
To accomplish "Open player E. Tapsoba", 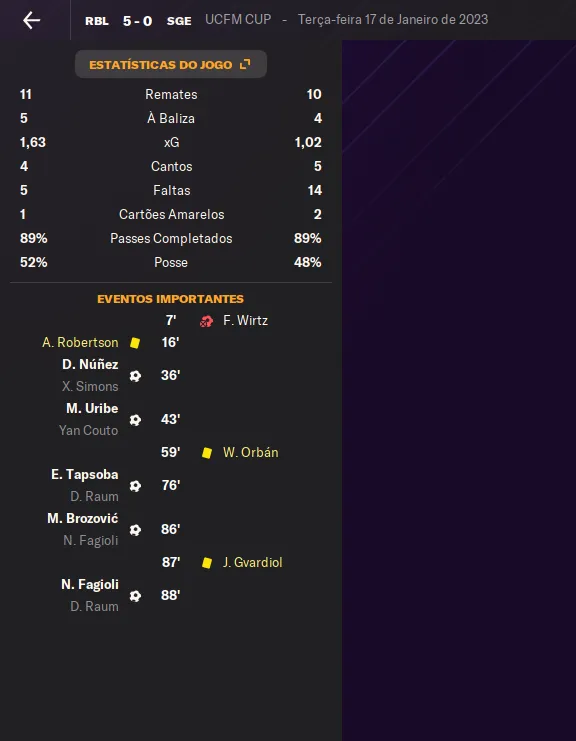I will click(x=85, y=474).
